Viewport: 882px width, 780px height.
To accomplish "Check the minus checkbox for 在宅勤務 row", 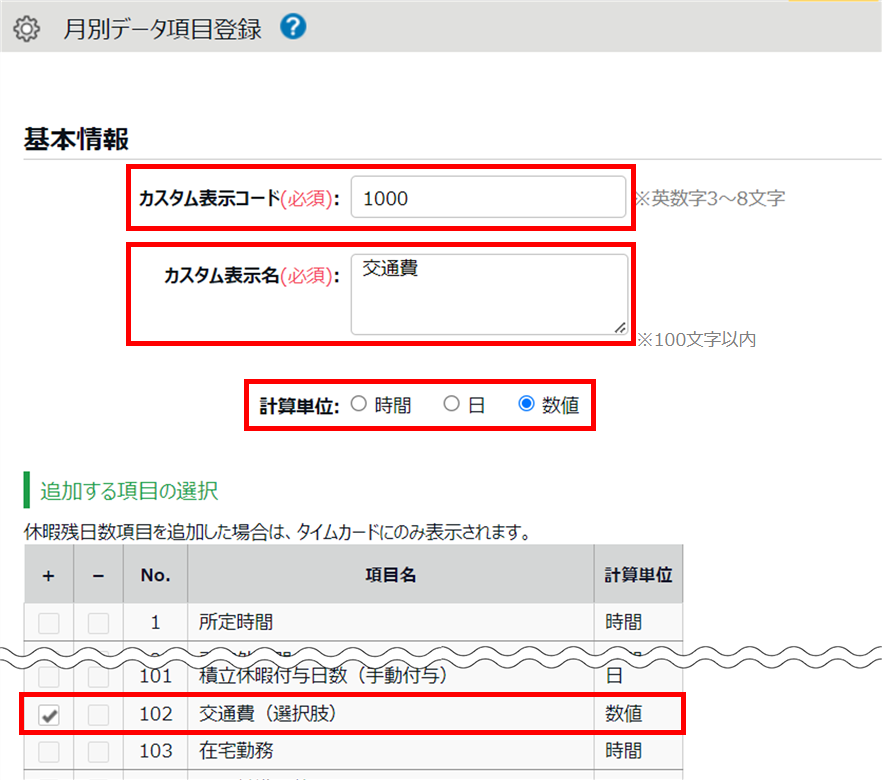I will click(x=98, y=751).
